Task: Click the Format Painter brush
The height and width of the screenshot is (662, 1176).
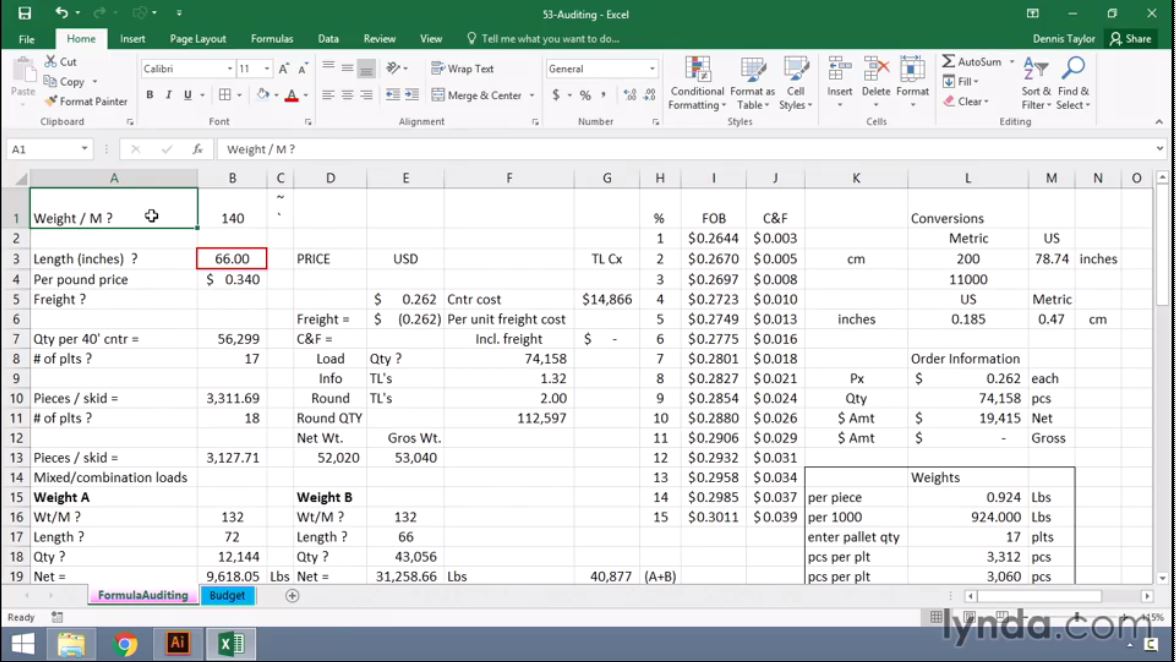Action: [x=50, y=100]
